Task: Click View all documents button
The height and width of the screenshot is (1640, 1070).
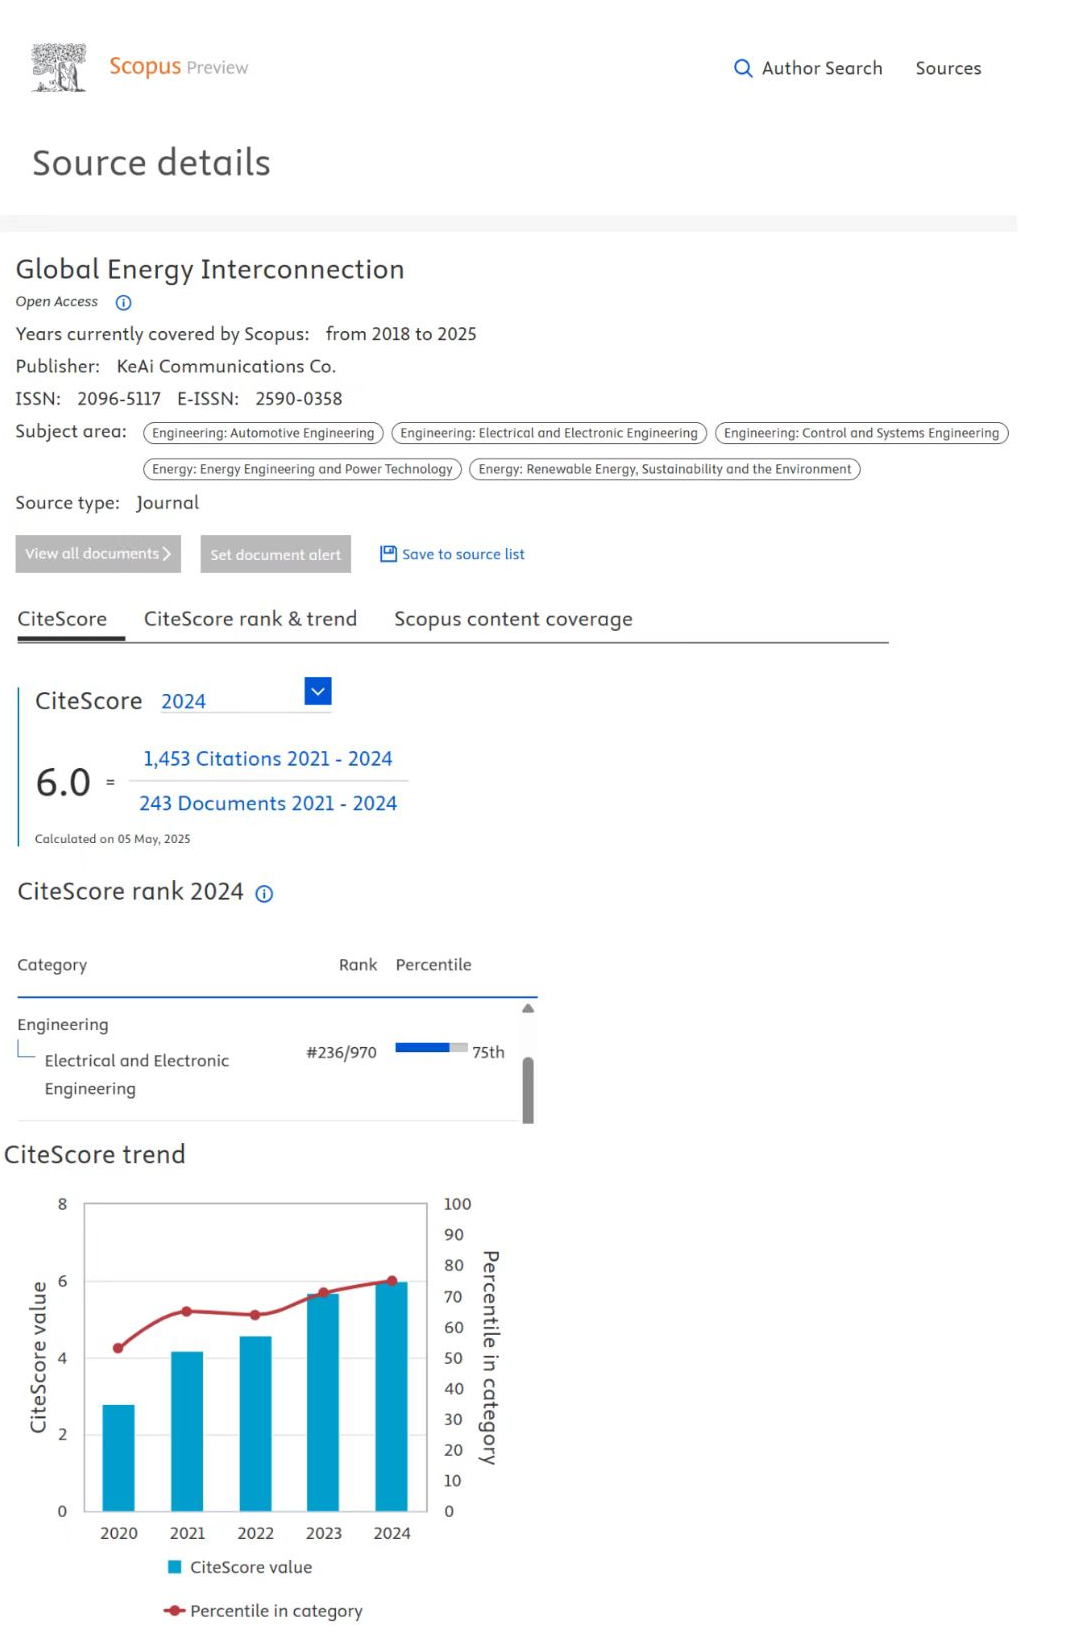Action: (x=98, y=554)
